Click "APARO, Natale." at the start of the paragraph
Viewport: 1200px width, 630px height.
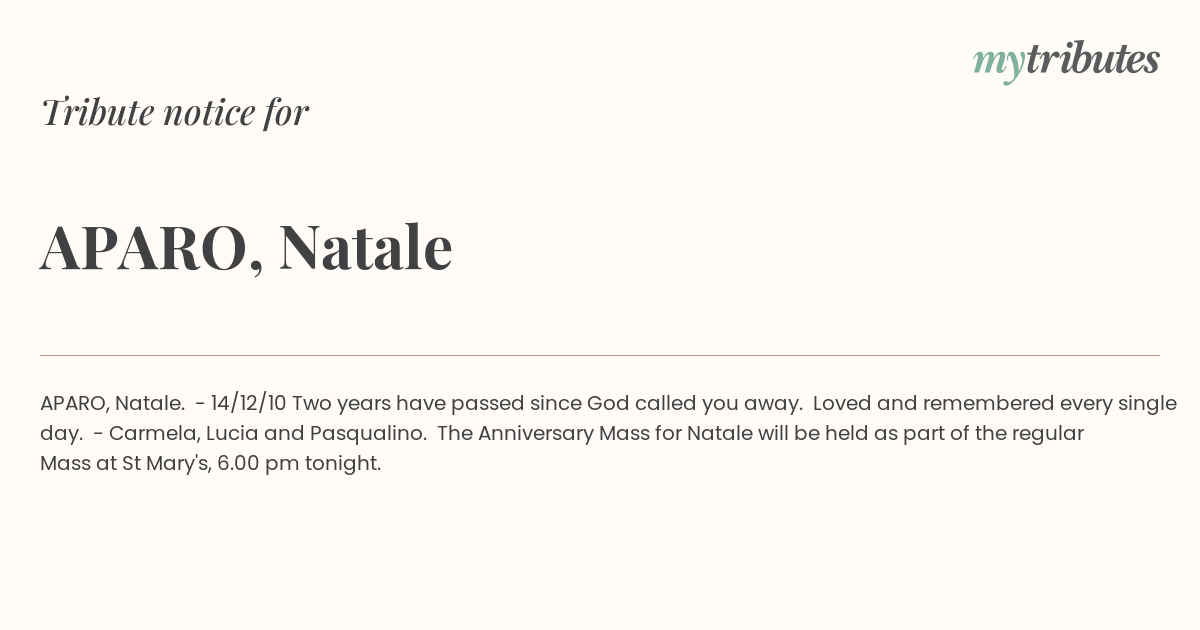coord(112,403)
